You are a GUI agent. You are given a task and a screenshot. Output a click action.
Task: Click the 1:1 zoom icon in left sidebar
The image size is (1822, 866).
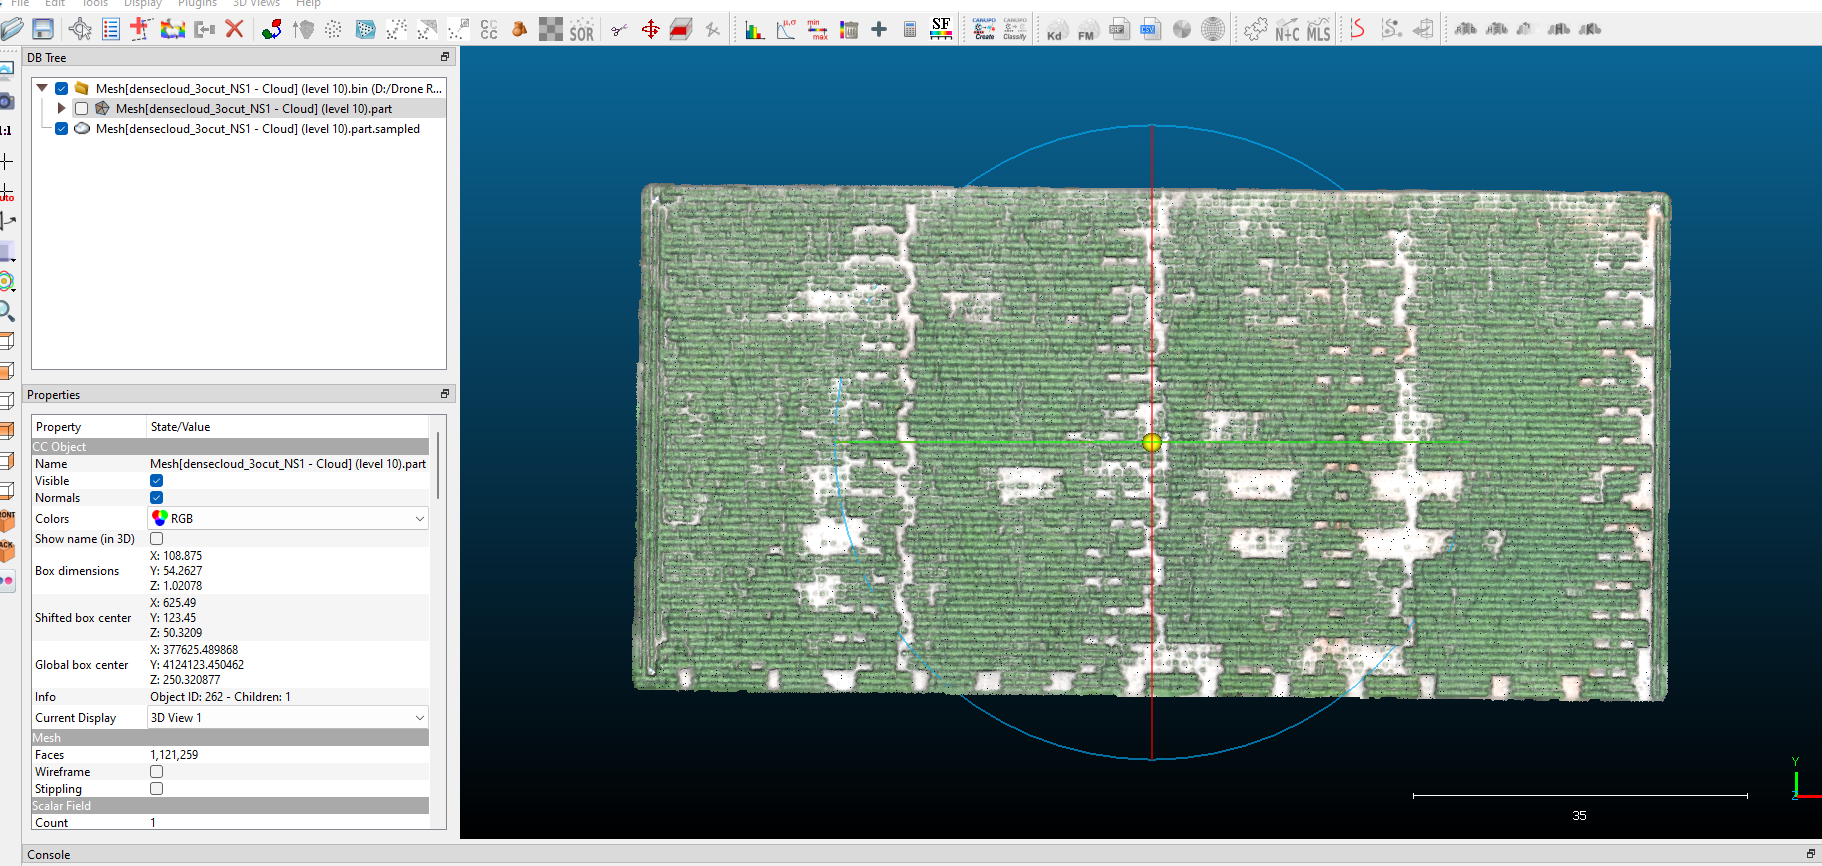(x=6, y=130)
